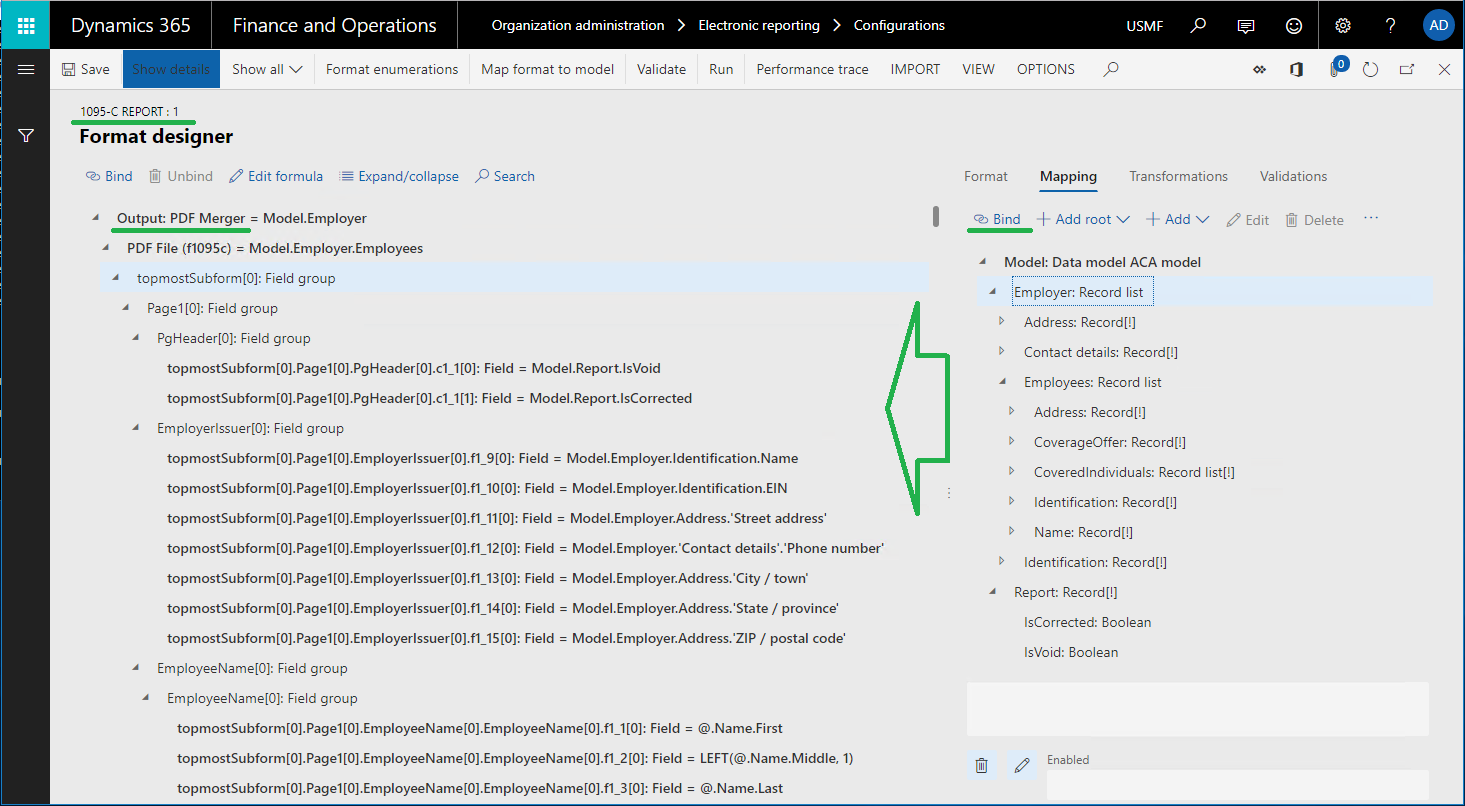This screenshot has width=1465, height=806.
Task: Click the search magnifier in top bar
Action: [x=1198, y=25]
